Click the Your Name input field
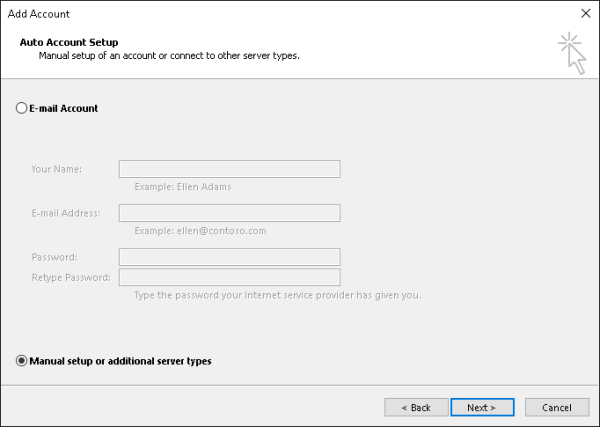Screen dimensions: 600x427 (229, 169)
